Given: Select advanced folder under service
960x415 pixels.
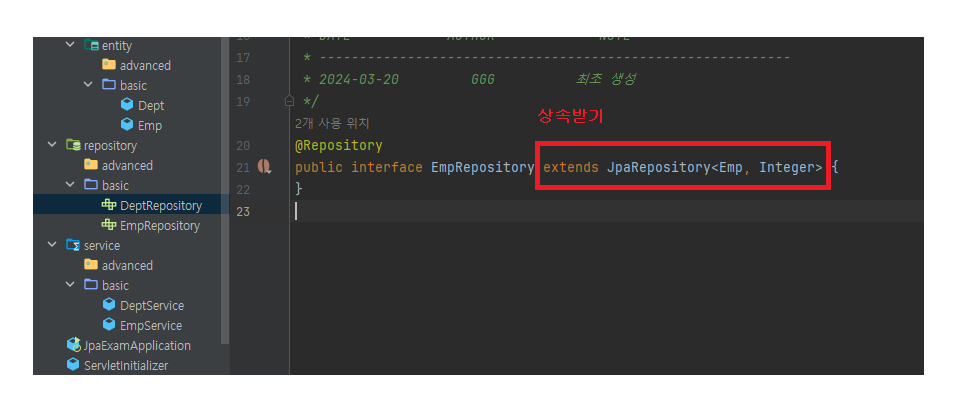Looking at the screenshot, I should [x=127, y=266].
